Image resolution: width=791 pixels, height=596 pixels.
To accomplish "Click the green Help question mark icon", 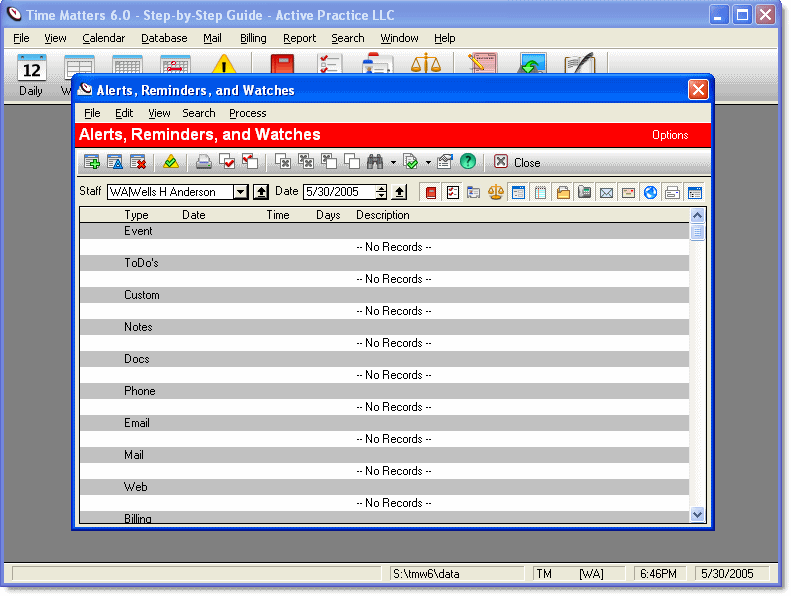I will click(x=468, y=161).
